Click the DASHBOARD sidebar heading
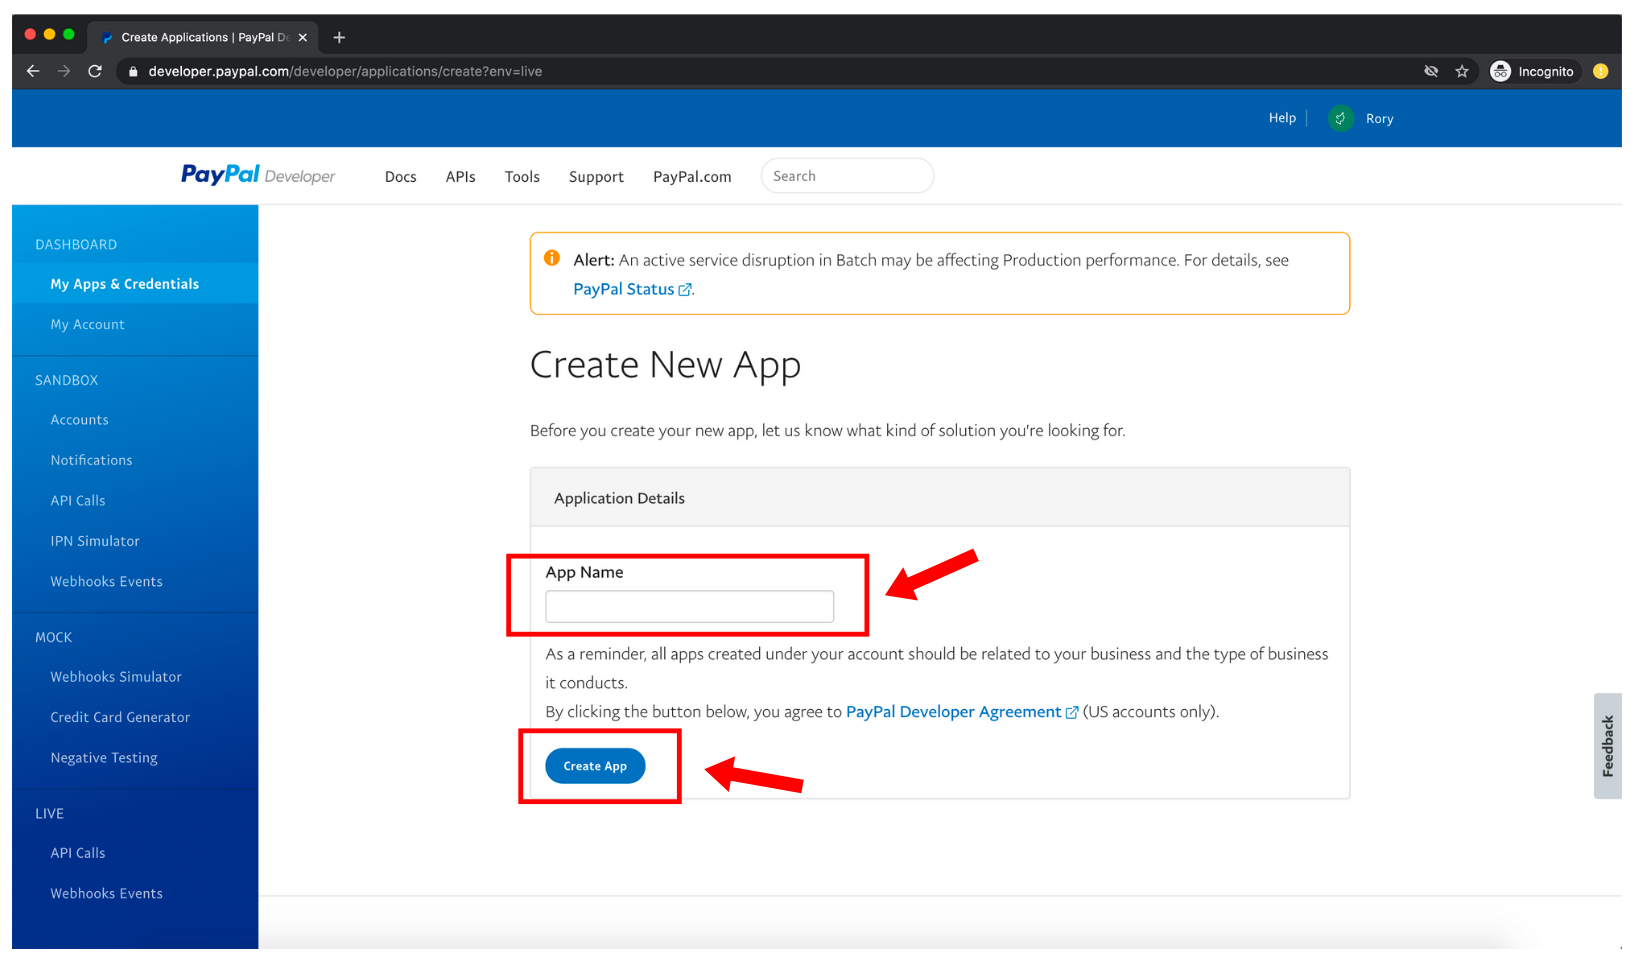Screen dimensions: 1634x964 pos(76,244)
